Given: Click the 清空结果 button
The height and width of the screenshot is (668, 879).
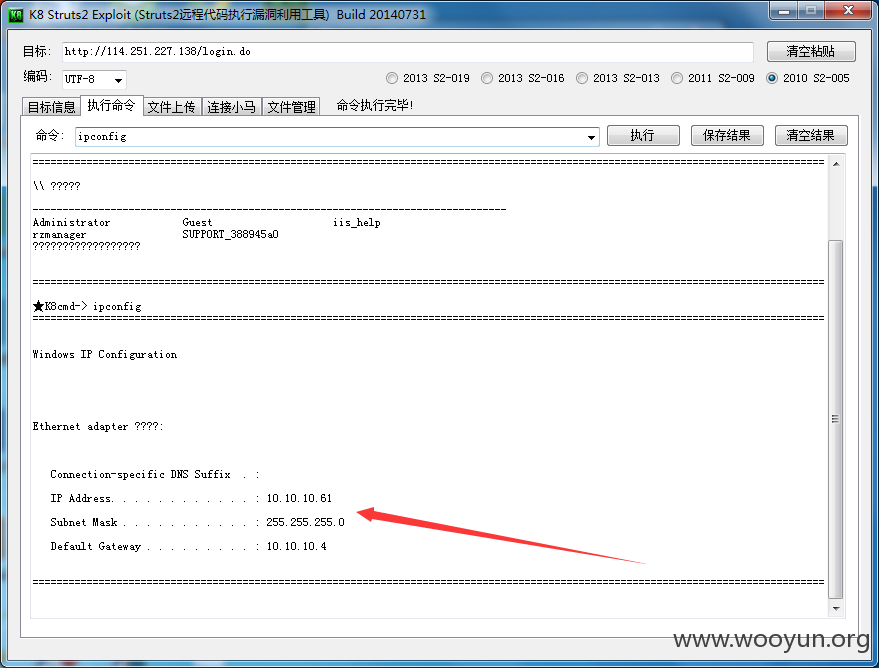Looking at the screenshot, I should 811,135.
